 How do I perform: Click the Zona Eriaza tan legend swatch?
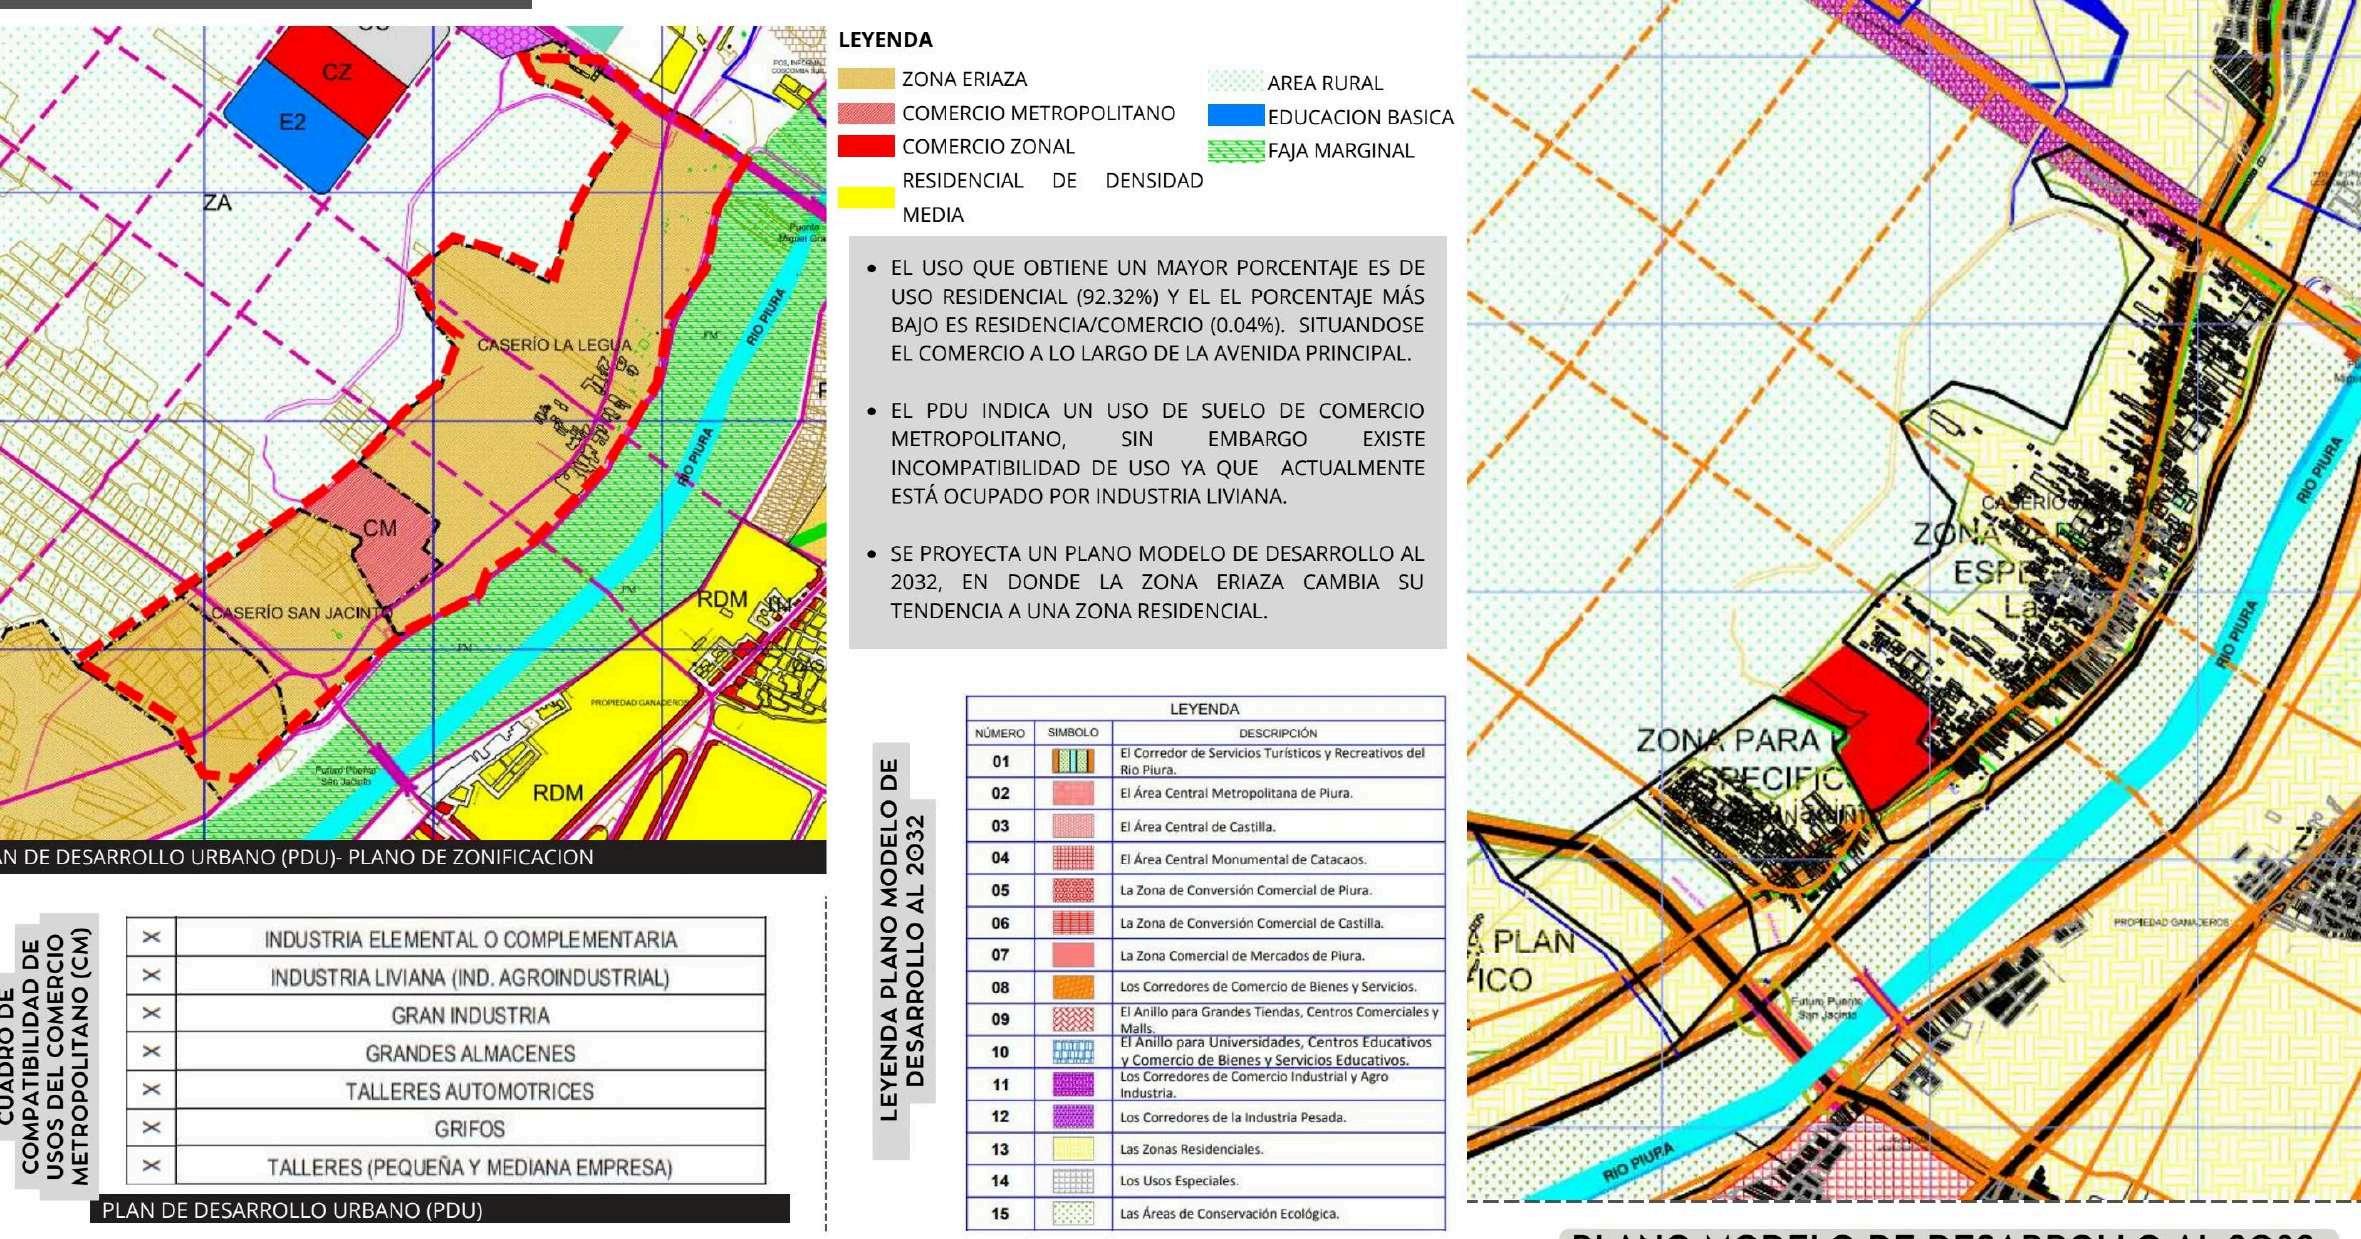[x=866, y=79]
